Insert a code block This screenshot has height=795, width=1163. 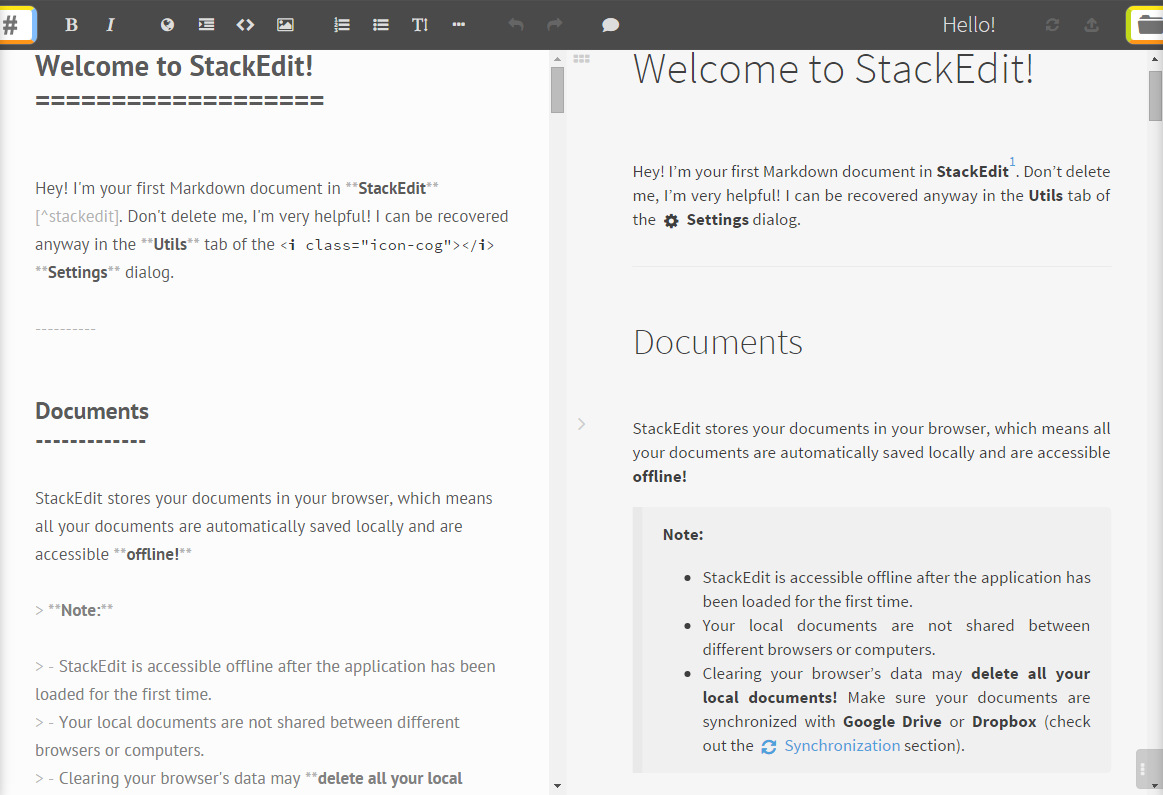(x=245, y=24)
